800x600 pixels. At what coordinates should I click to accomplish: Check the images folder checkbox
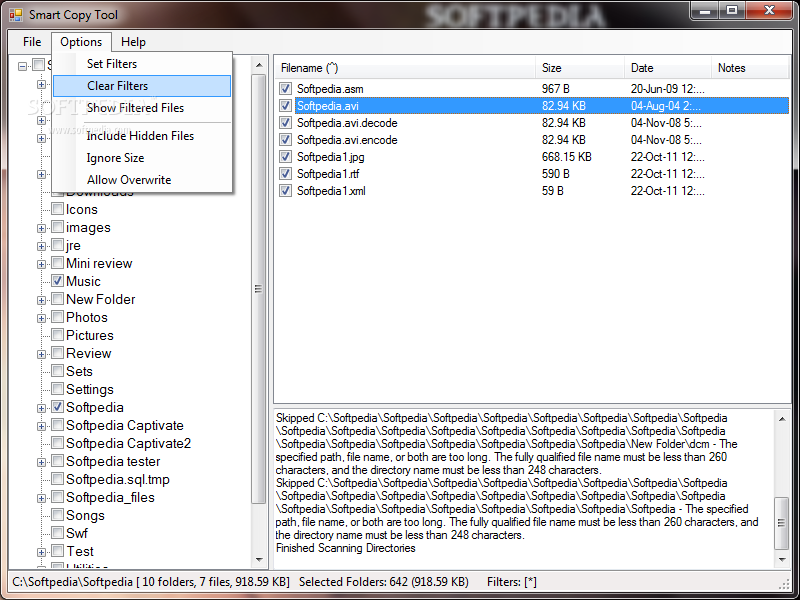(58, 227)
